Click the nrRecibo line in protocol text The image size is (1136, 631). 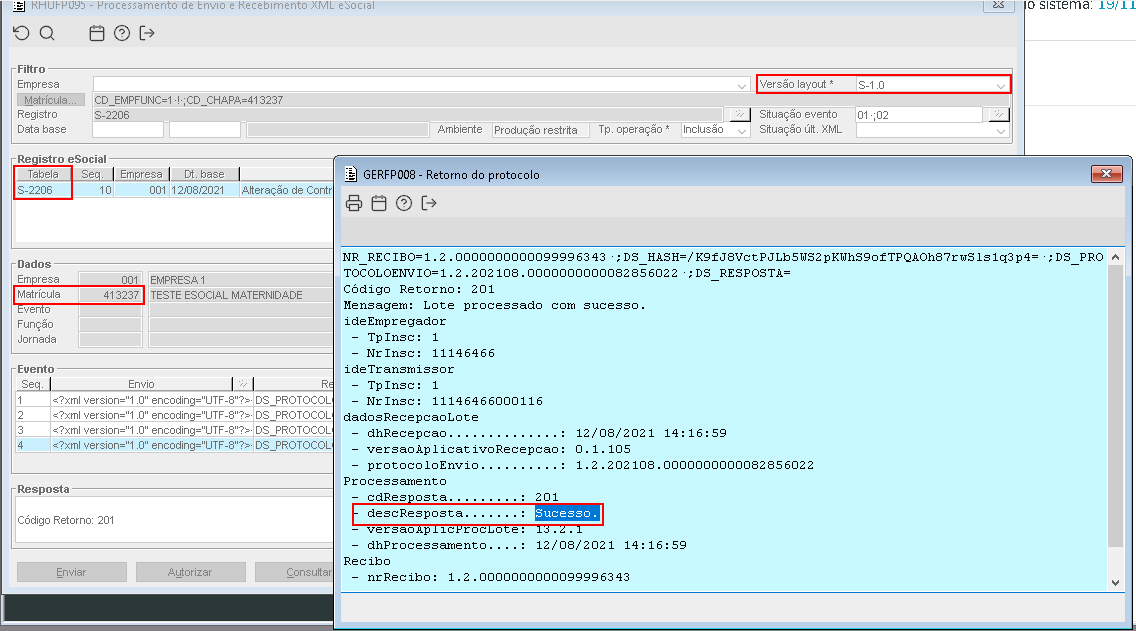[x=490, y=577]
